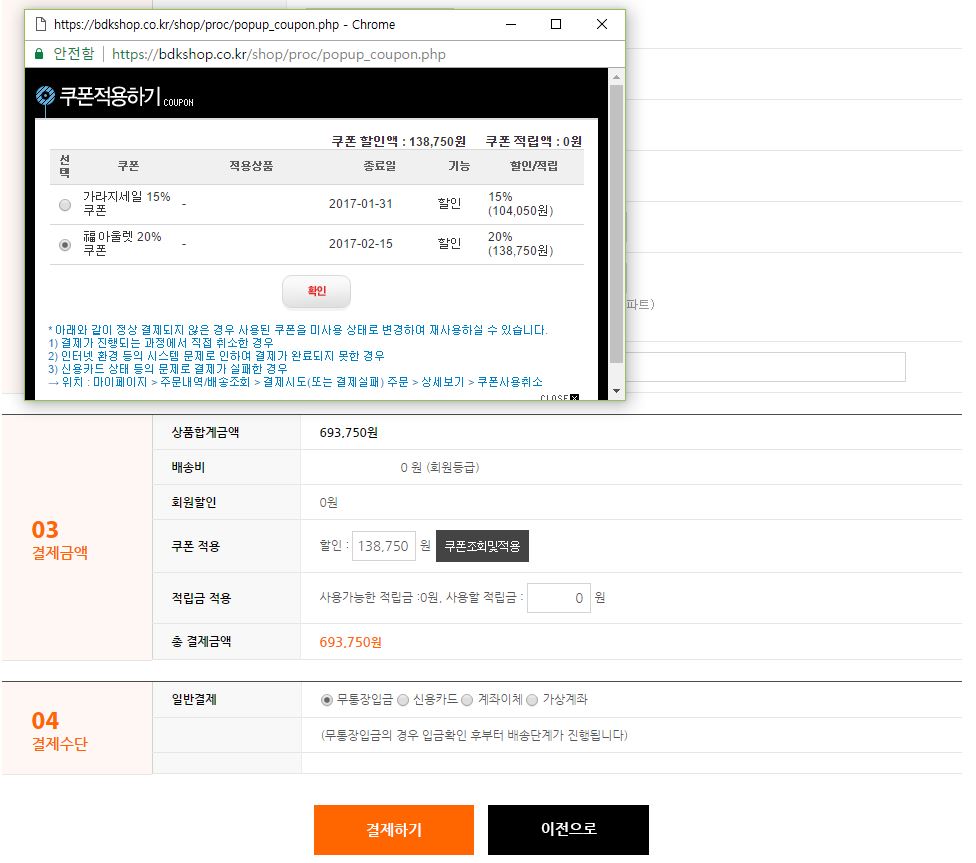Viewport: 976px width, 863px height.
Task: Select the 아울렛 20% coupon radio button
Action: click(65, 244)
